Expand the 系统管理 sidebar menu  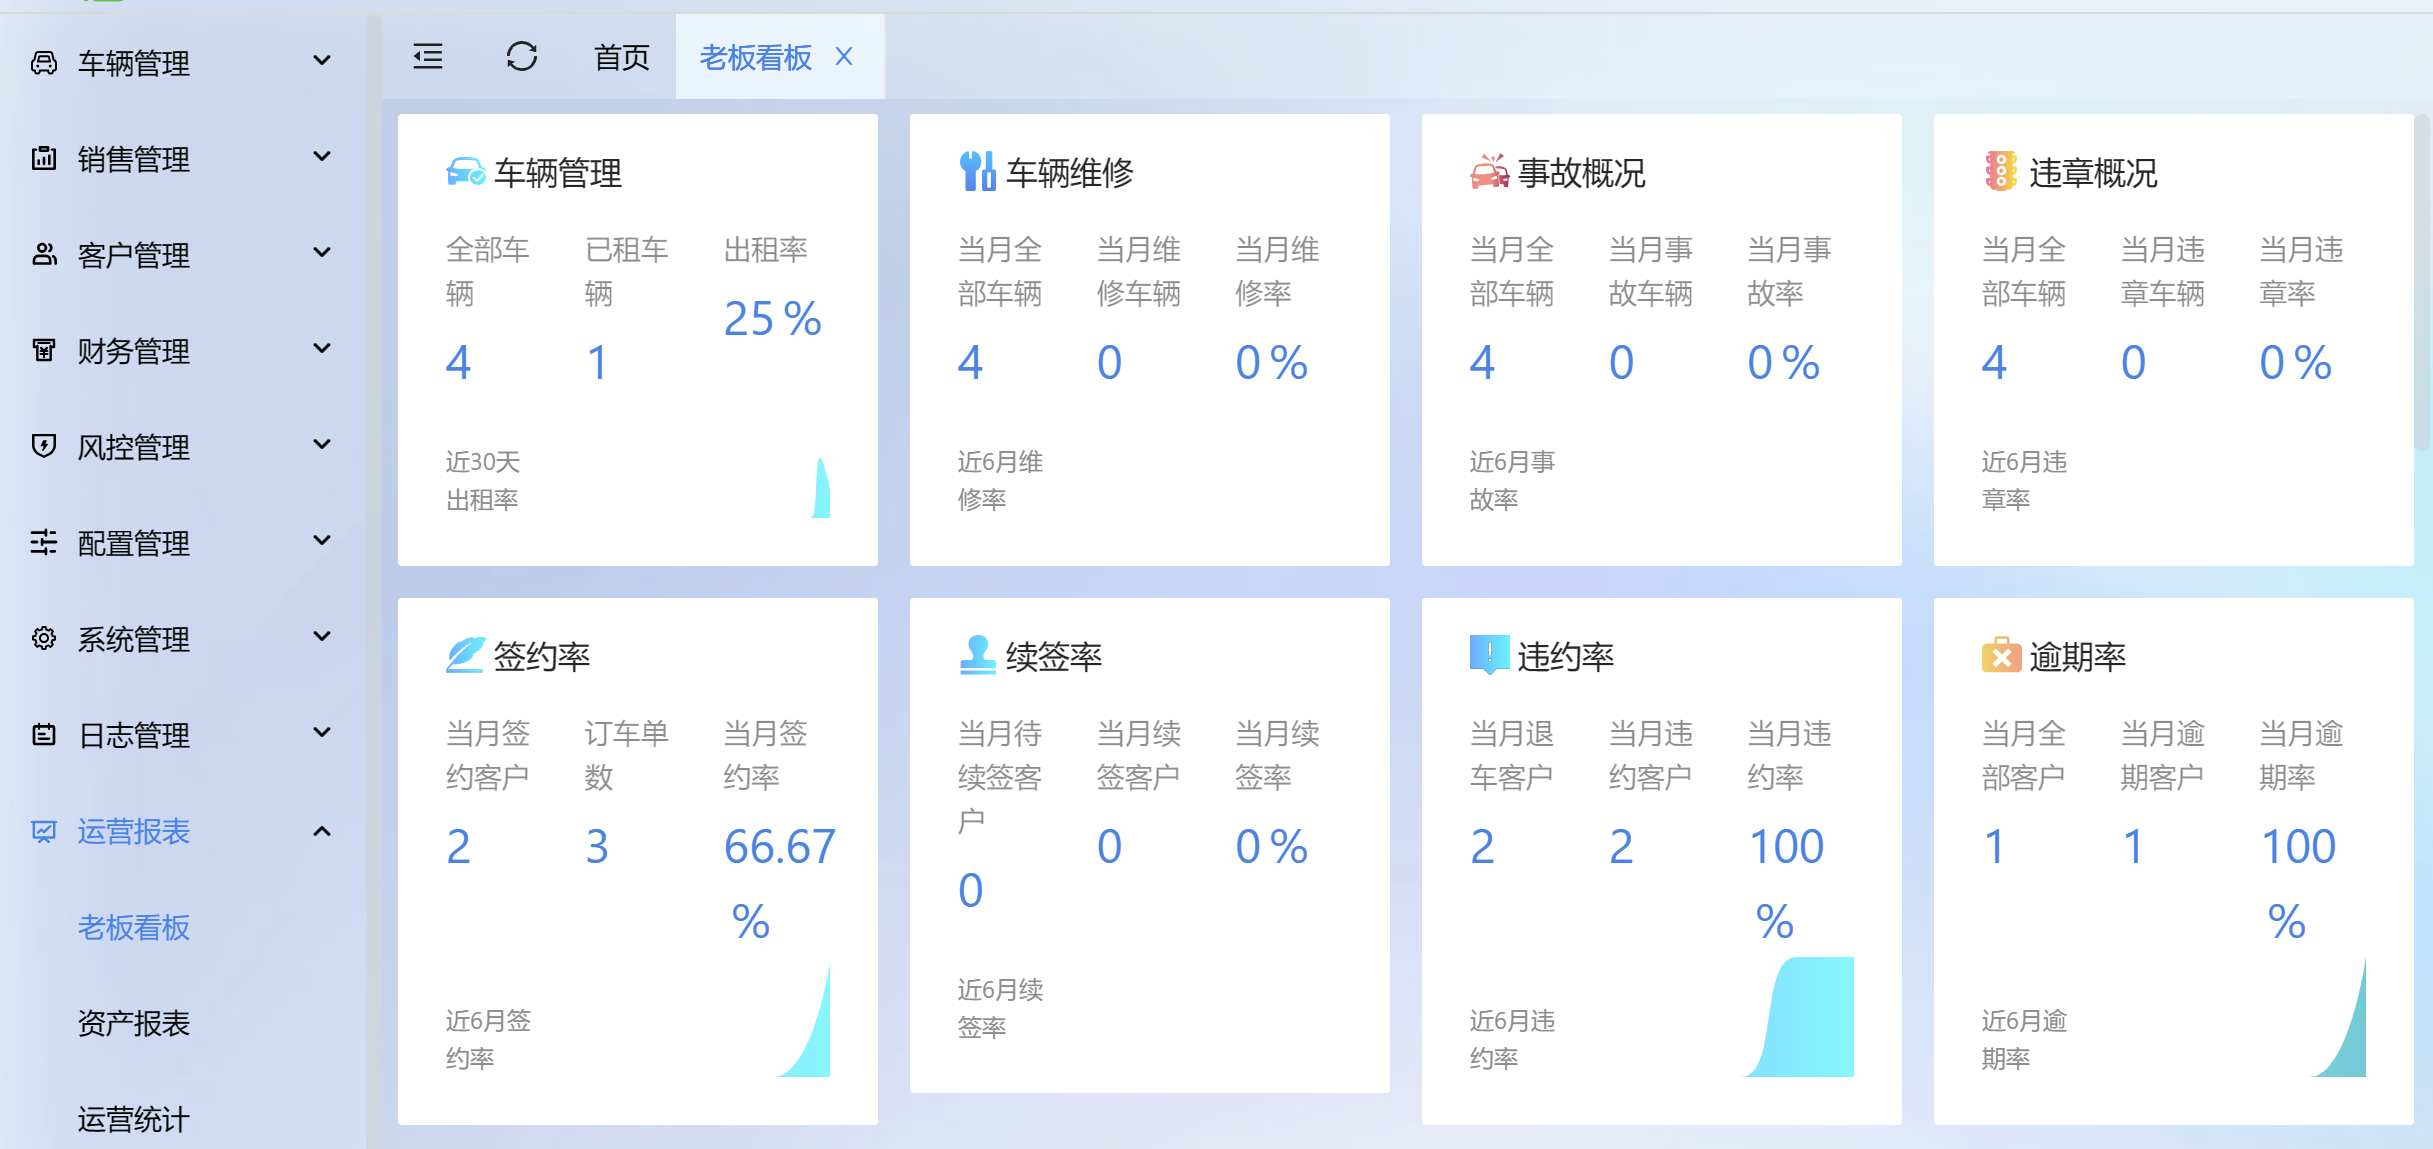pyautogui.click(x=180, y=638)
